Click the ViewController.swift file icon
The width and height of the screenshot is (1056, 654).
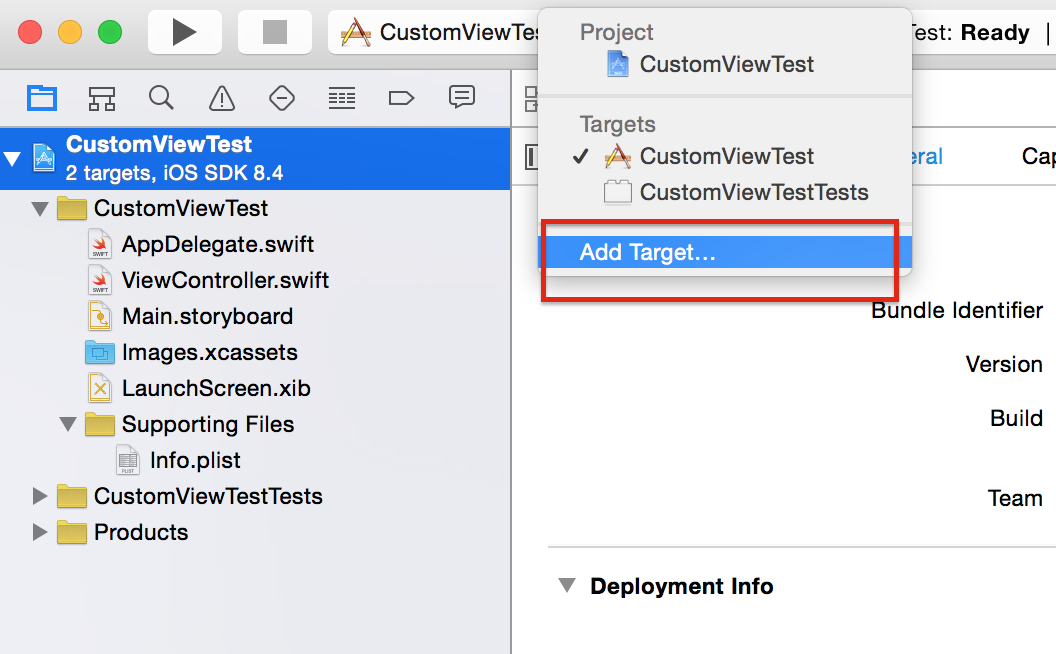coord(100,280)
